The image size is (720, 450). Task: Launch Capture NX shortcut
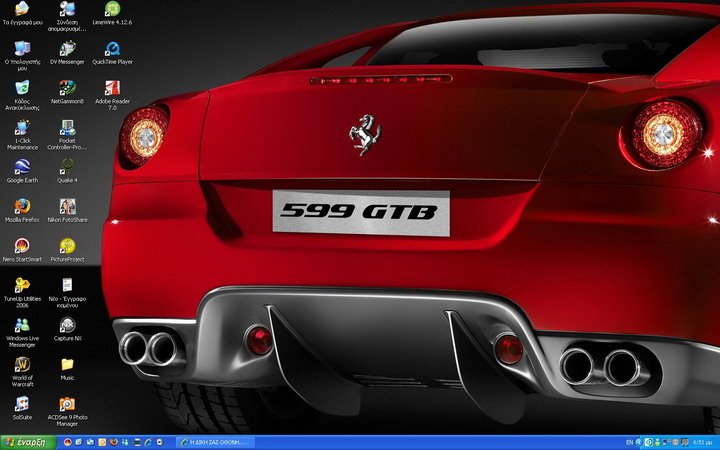pyautogui.click(x=67, y=328)
